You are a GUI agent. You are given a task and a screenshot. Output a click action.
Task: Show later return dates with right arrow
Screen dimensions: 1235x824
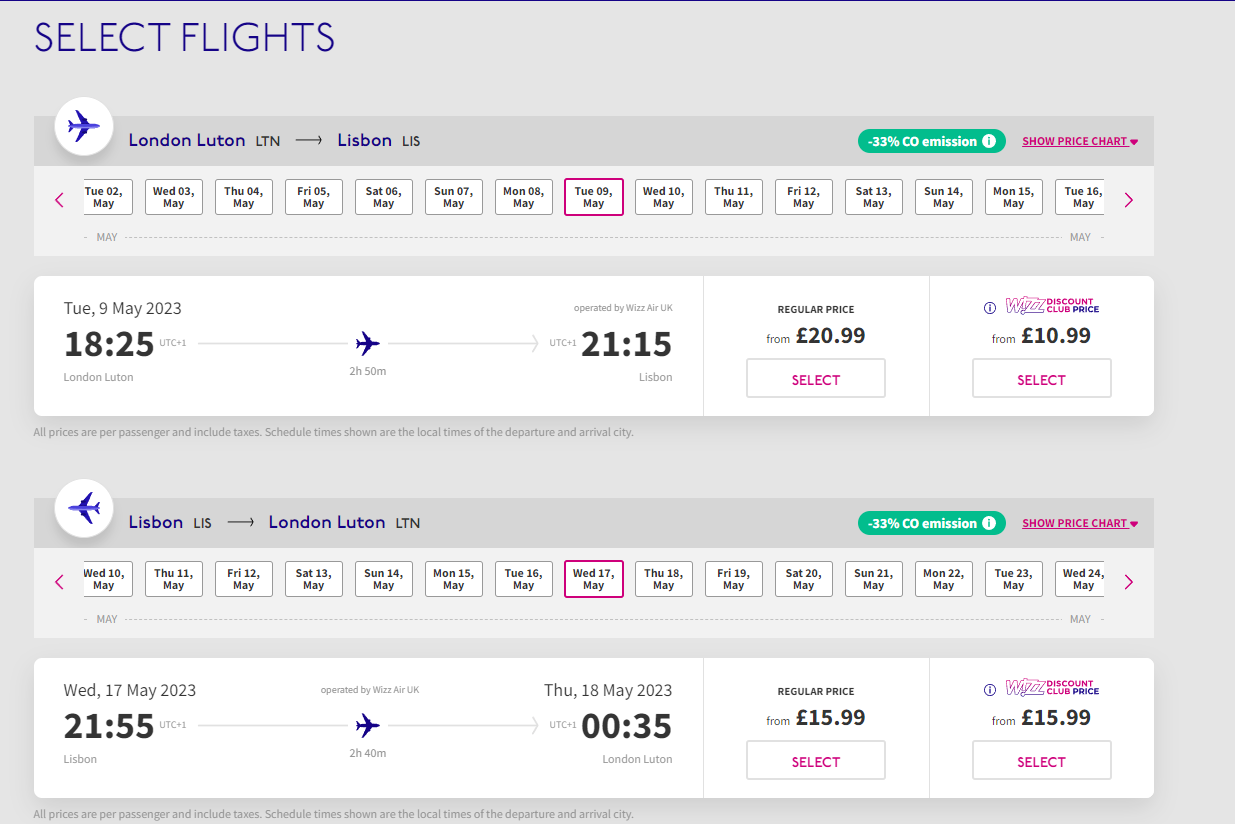pyautogui.click(x=1129, y=582)
